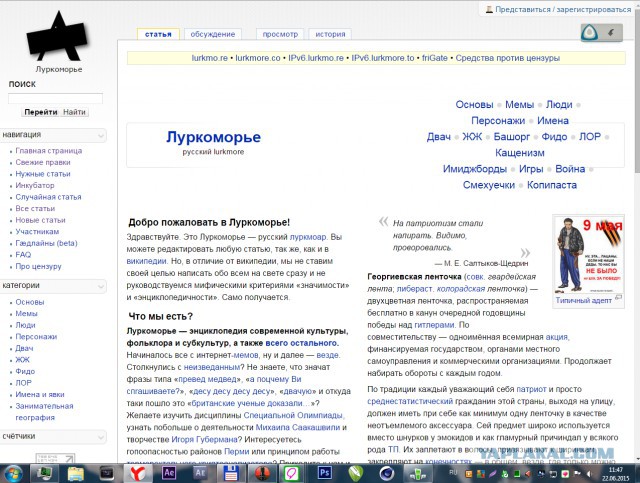Click the Представиться / зарегистрироваться link

pyautogui.click(x=563, y=9)
